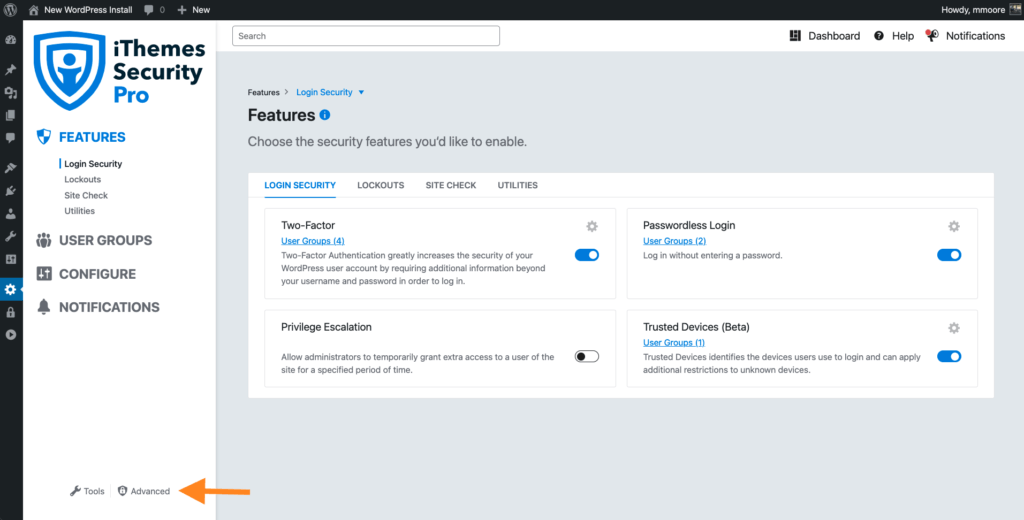Click the Advanced link at sidebar bottom
Screen dimensions: 1024x520
[144, 491]
